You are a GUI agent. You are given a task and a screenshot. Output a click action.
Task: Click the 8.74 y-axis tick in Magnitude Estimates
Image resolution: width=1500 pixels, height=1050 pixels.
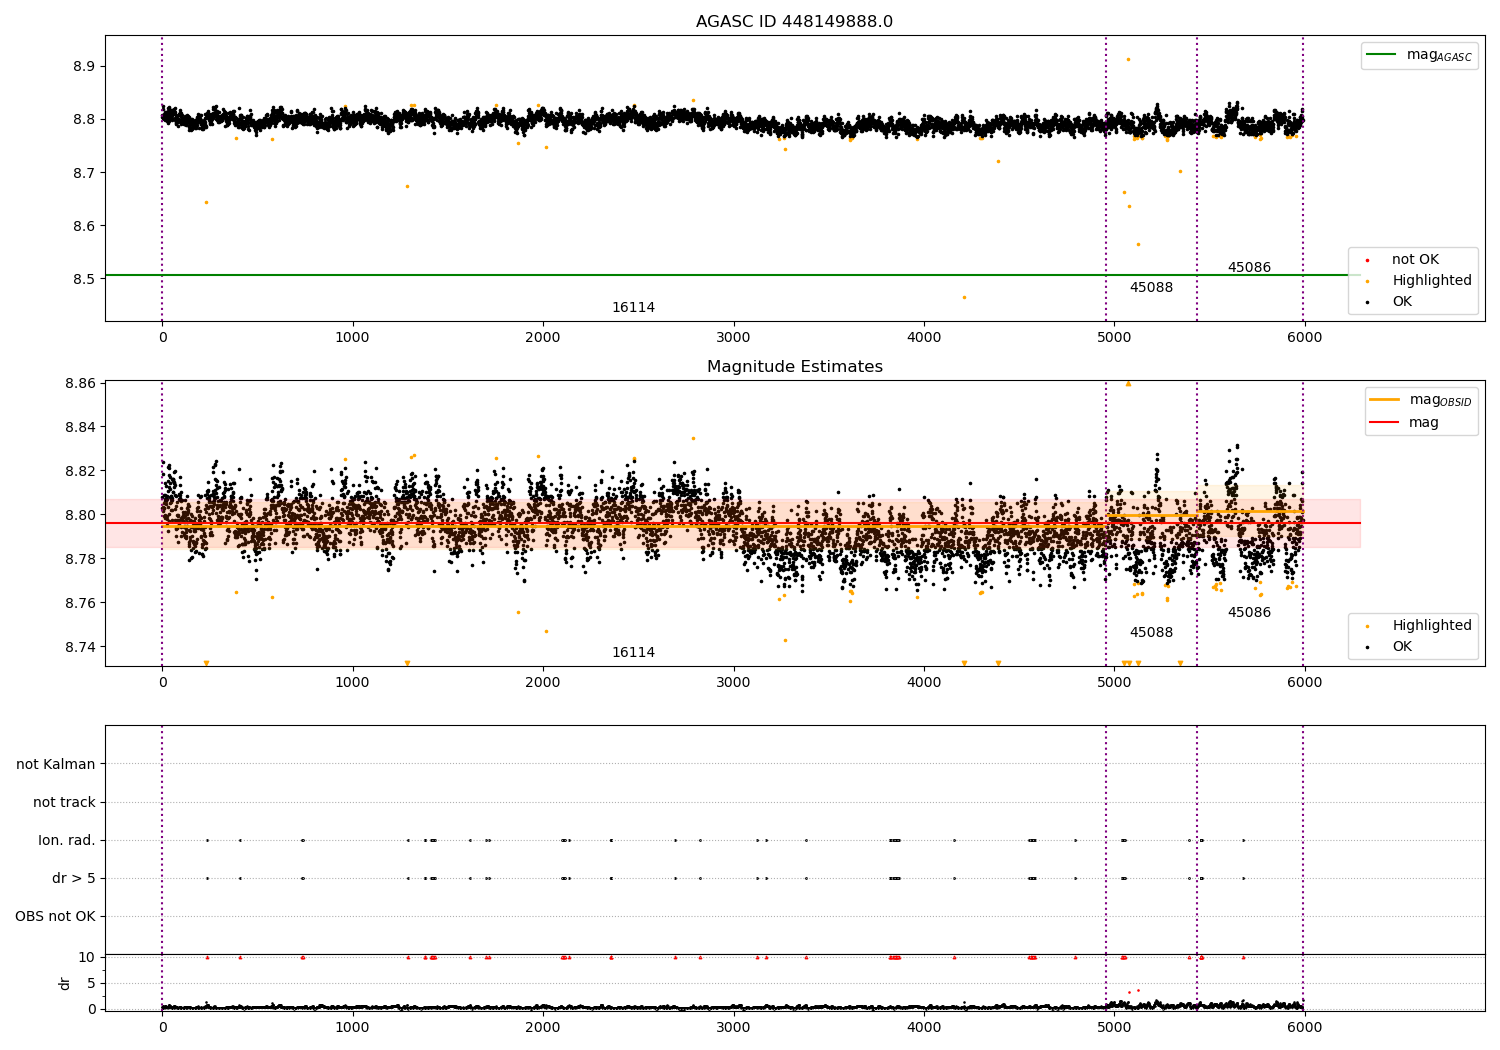[80, 648]
